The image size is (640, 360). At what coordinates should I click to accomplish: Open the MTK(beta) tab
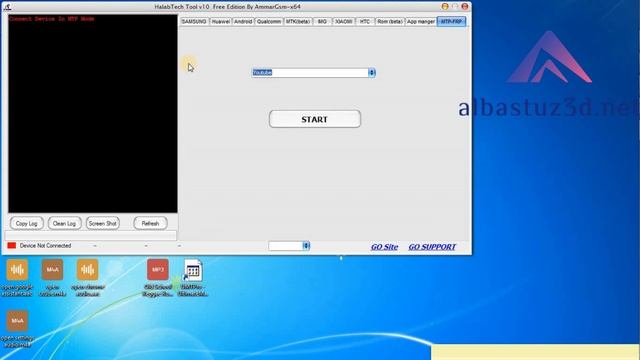click(298, 21)
